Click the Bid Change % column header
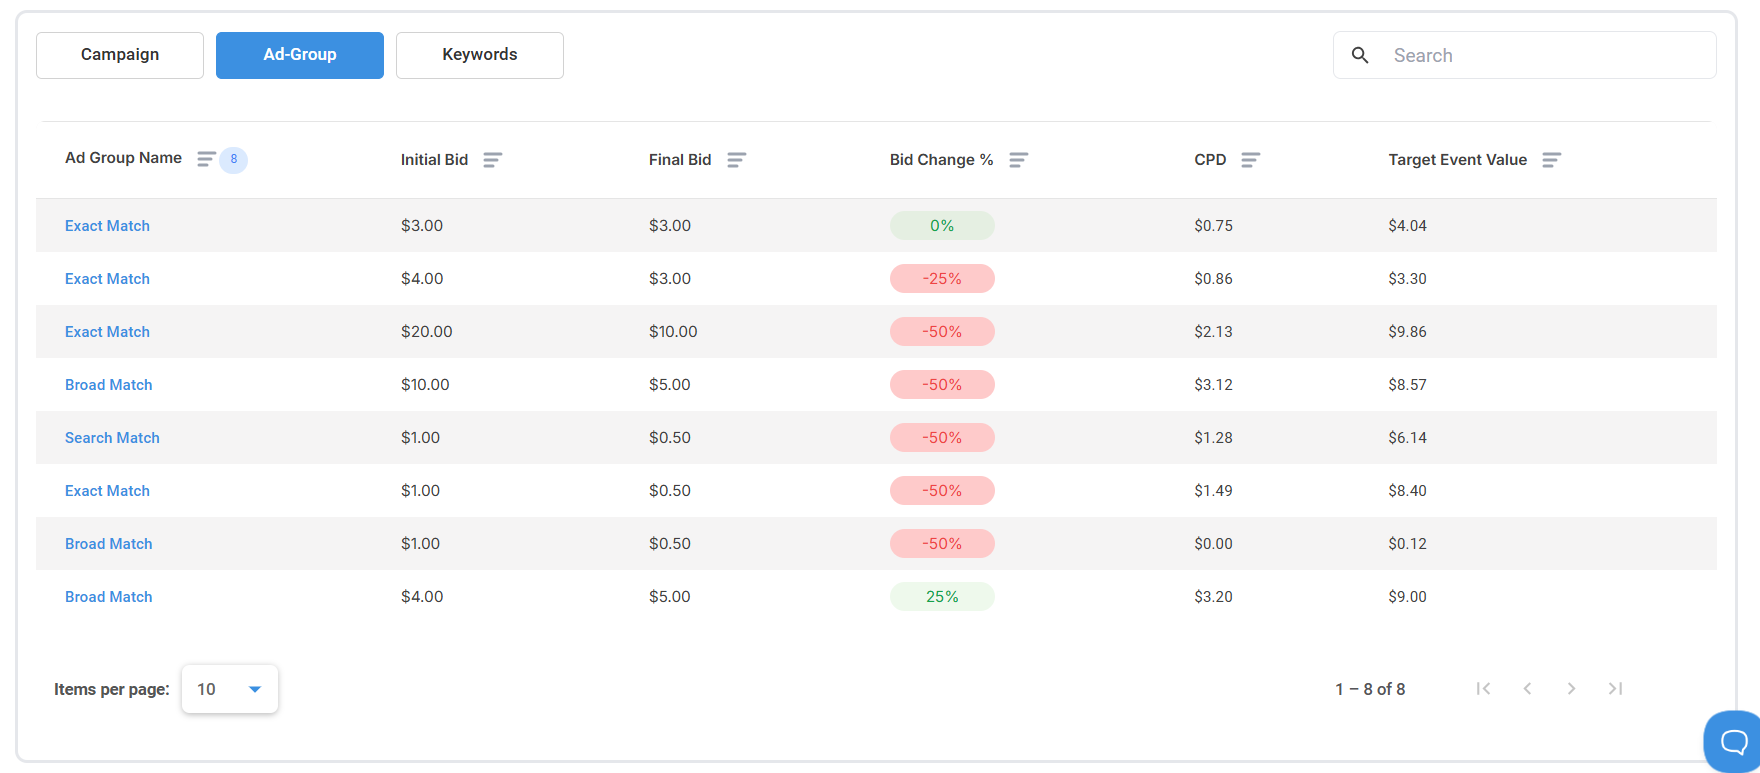This screenshot has height=773, width=1760. tap(941, 160)
